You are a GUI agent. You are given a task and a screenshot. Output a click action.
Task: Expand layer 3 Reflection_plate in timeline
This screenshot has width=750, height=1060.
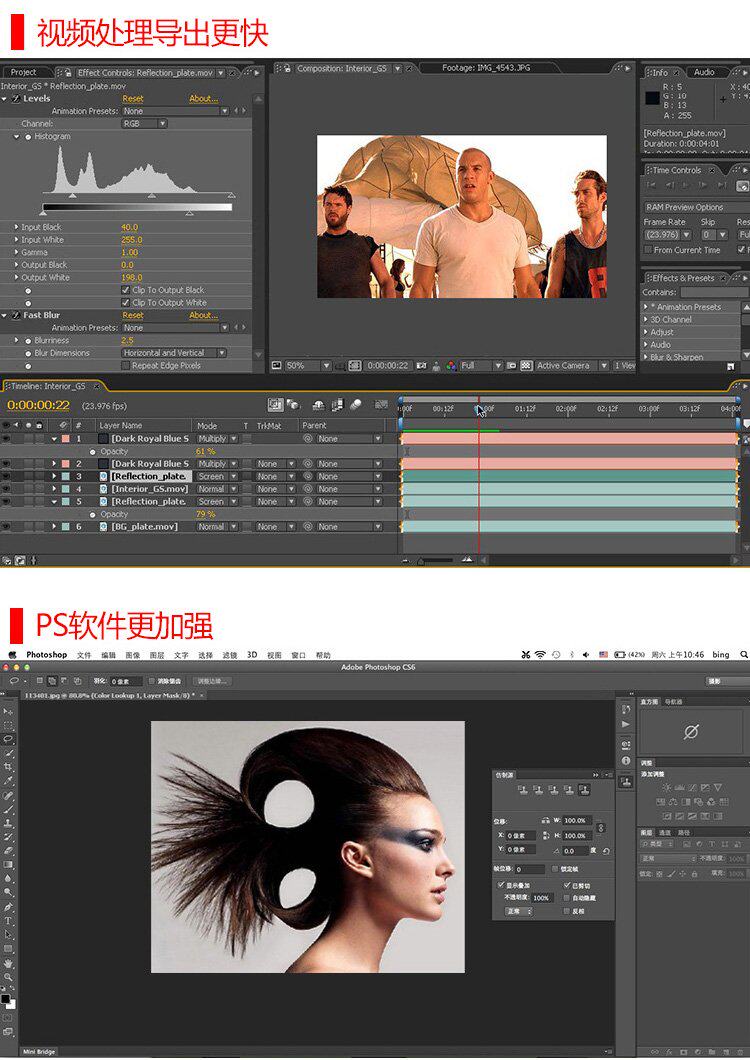[x=54, y=477]
